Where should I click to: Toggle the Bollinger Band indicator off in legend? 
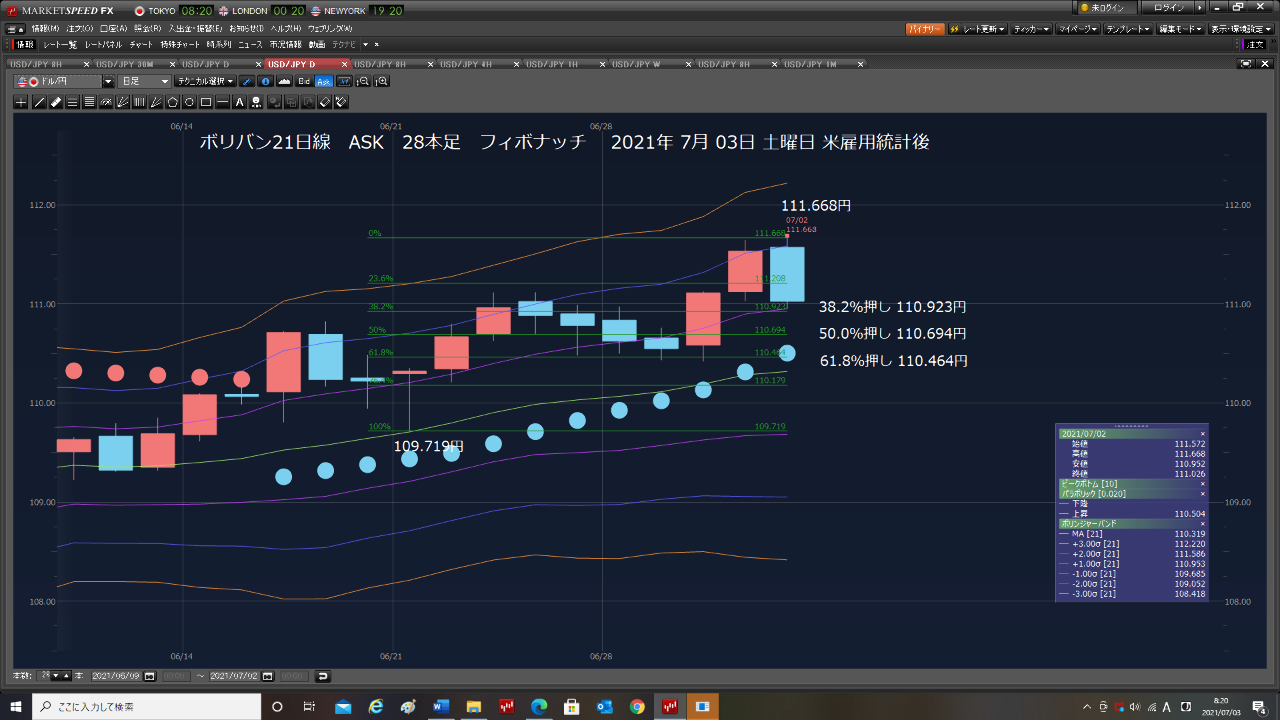pyautogui.click(x=1202, y=523)
